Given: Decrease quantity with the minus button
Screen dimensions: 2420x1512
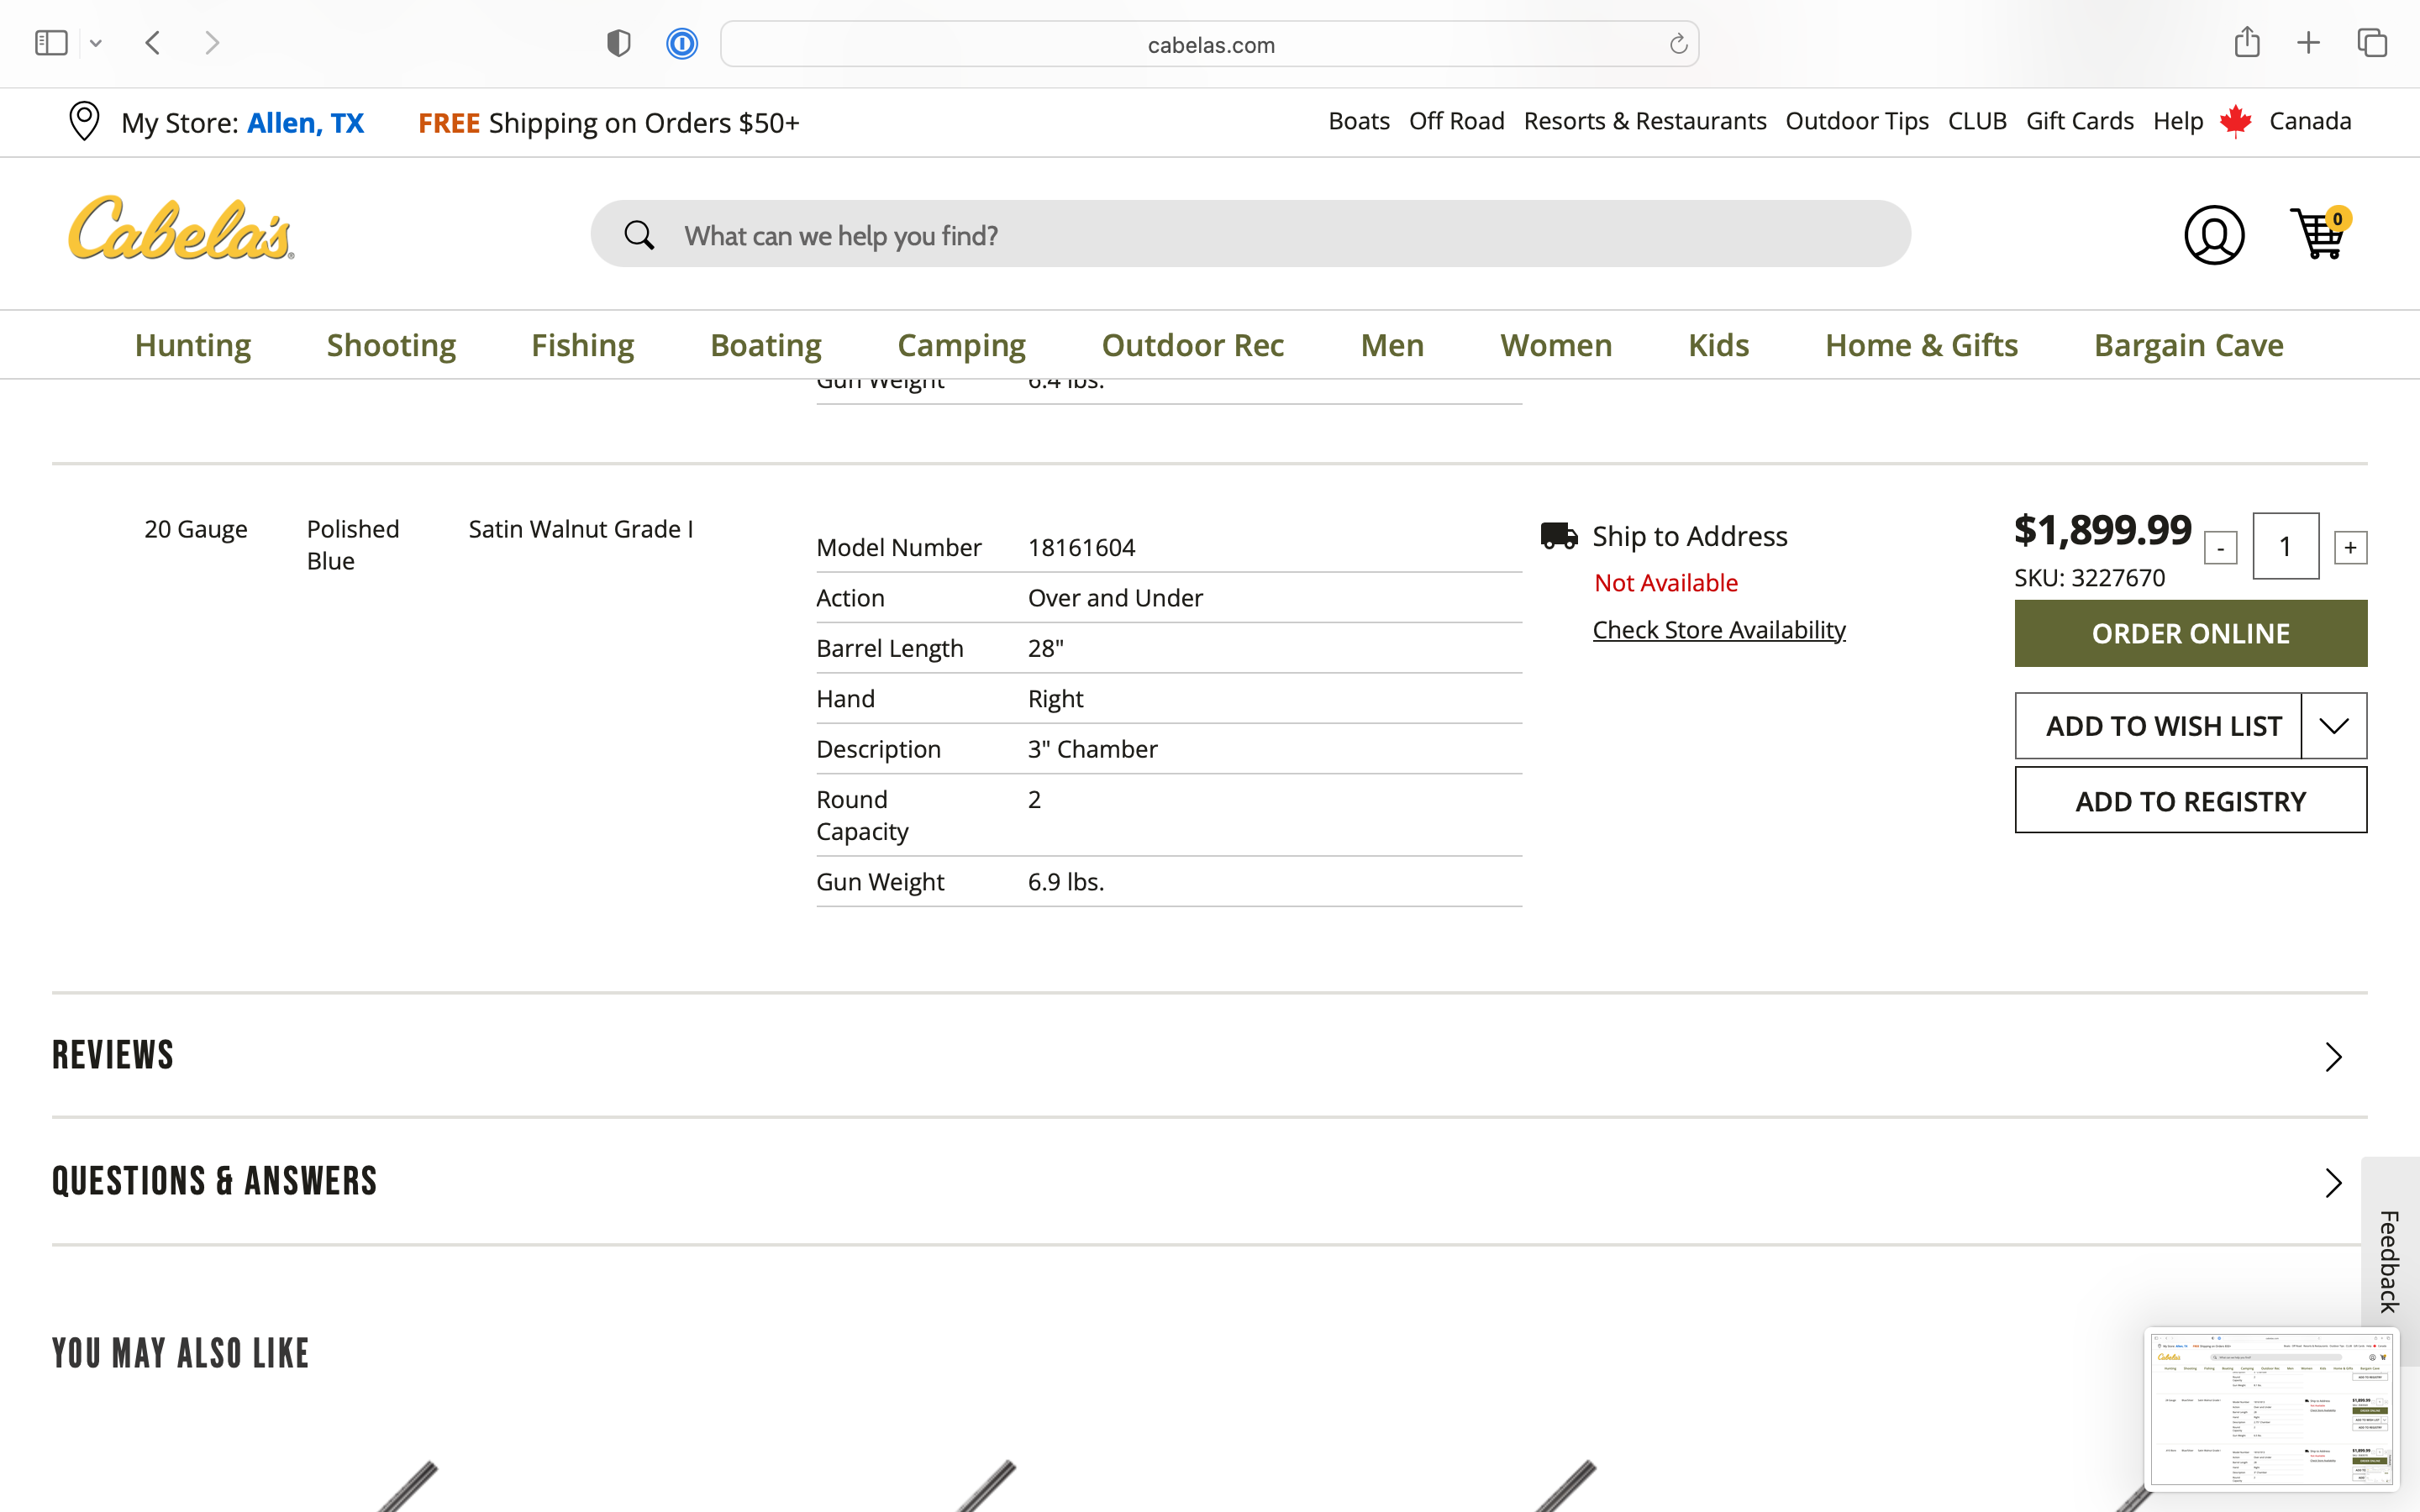Looking at the screenshot, I should click(2220, 548).
